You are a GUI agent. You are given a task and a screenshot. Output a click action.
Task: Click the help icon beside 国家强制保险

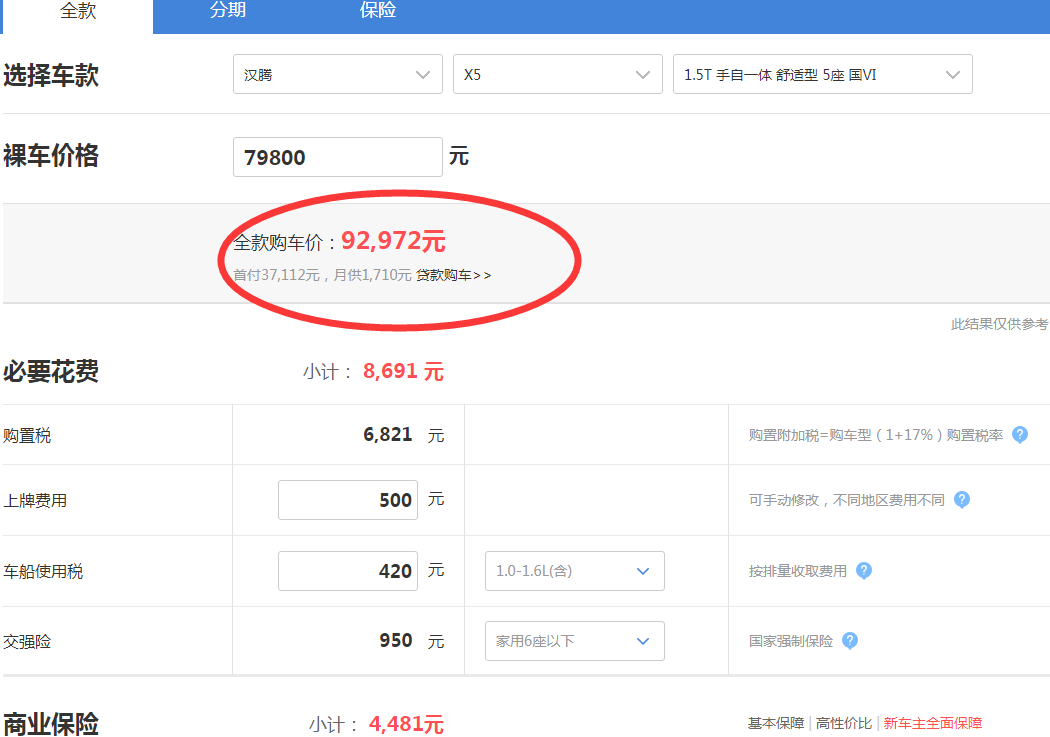click(850, 641)
